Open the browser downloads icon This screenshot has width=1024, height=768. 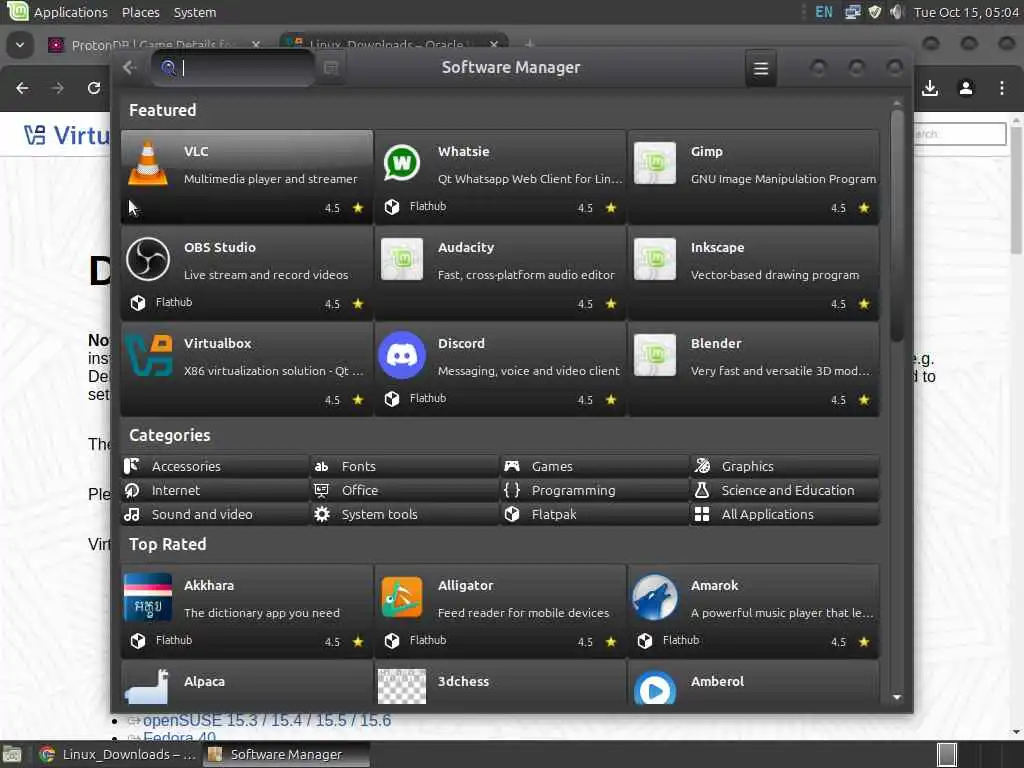pos(930,88)
